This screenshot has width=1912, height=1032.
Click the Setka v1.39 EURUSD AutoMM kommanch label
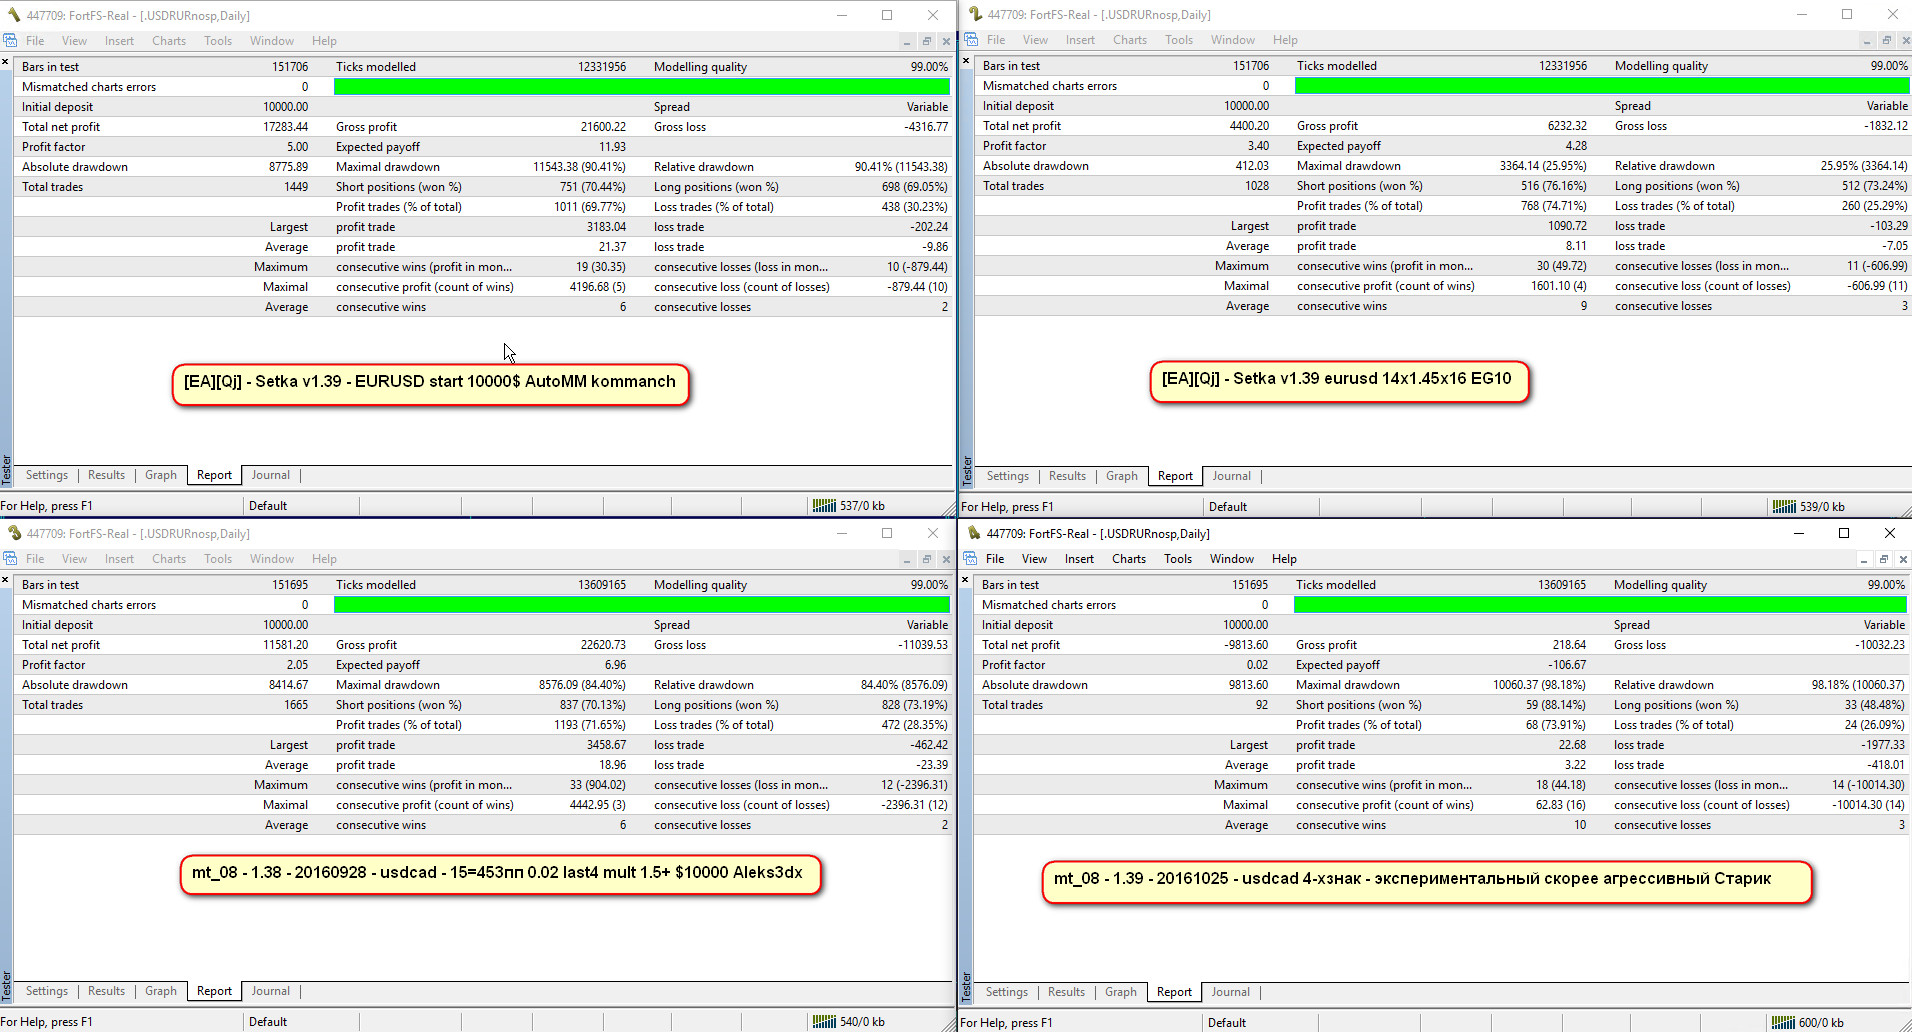tap(431, 384)
